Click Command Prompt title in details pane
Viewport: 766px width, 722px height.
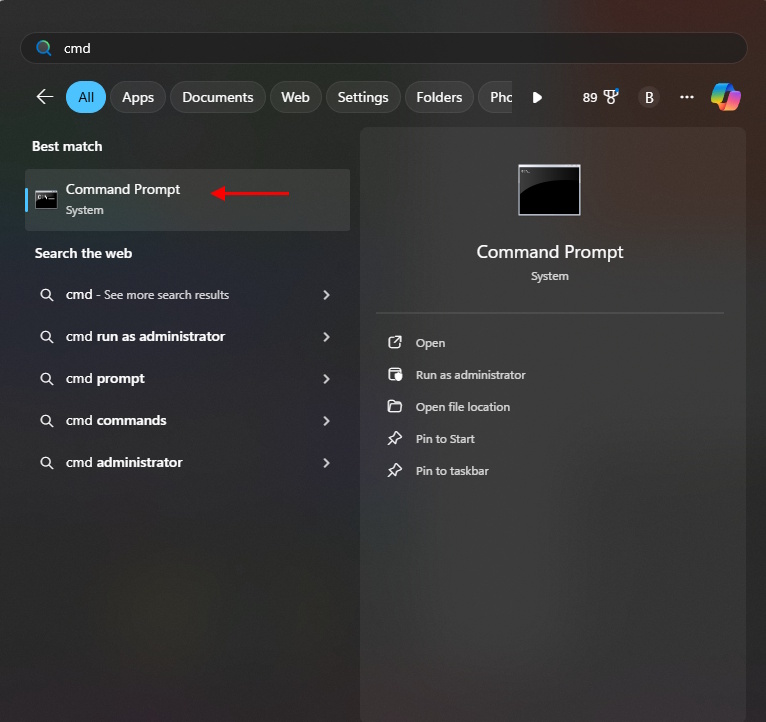[x=550, y=252]
